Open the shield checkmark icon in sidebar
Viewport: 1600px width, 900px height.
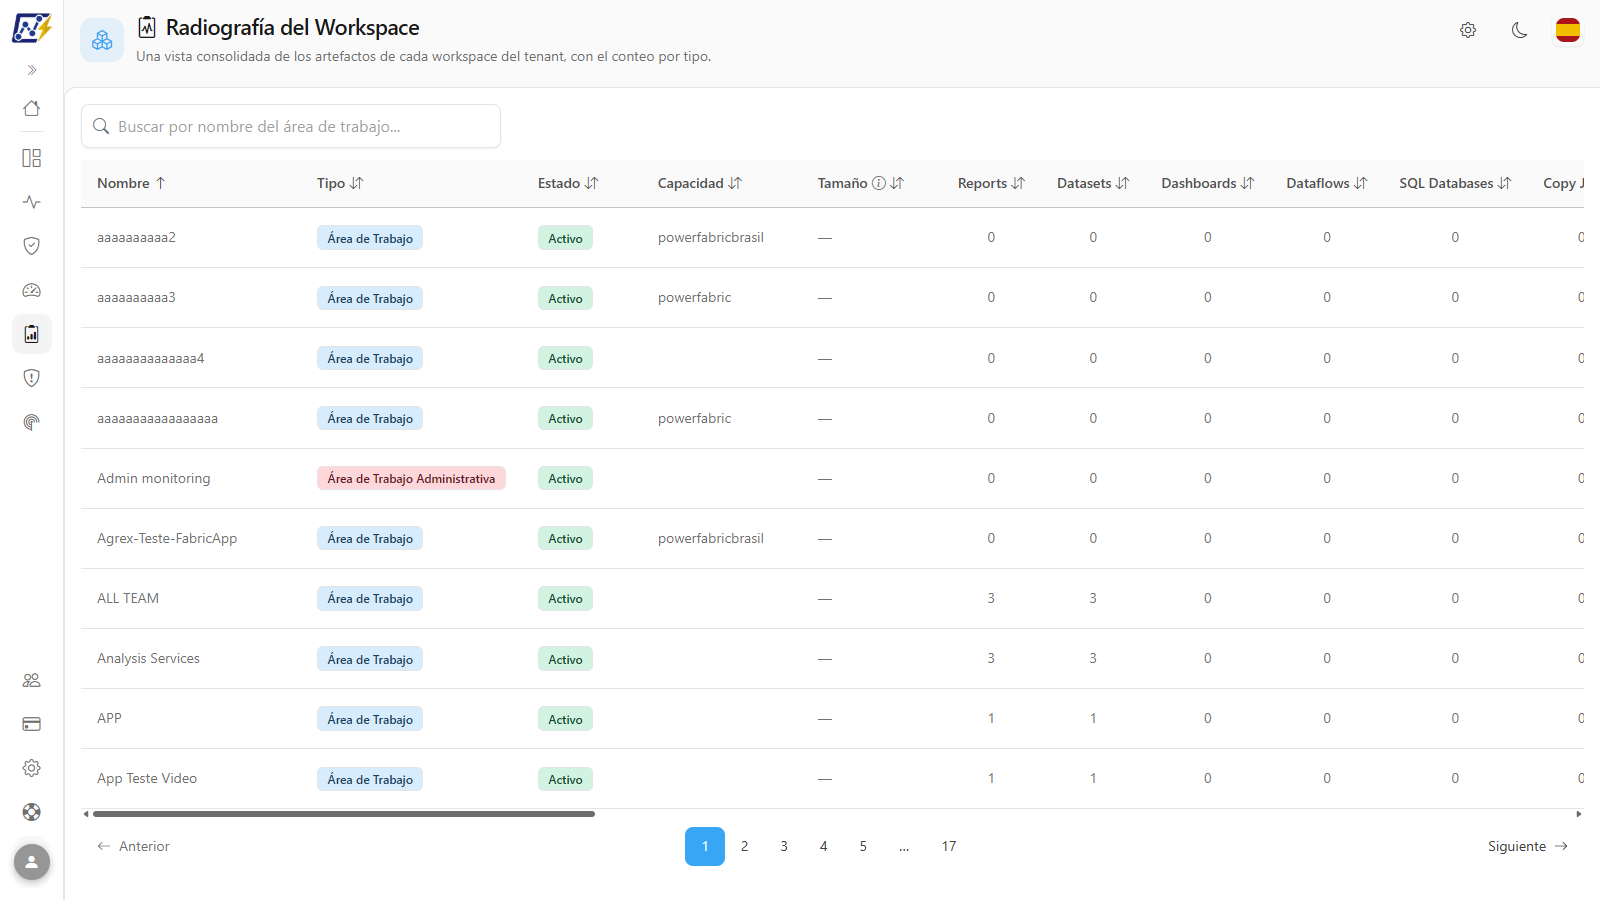pyautogui.click(x=32, y=246)
